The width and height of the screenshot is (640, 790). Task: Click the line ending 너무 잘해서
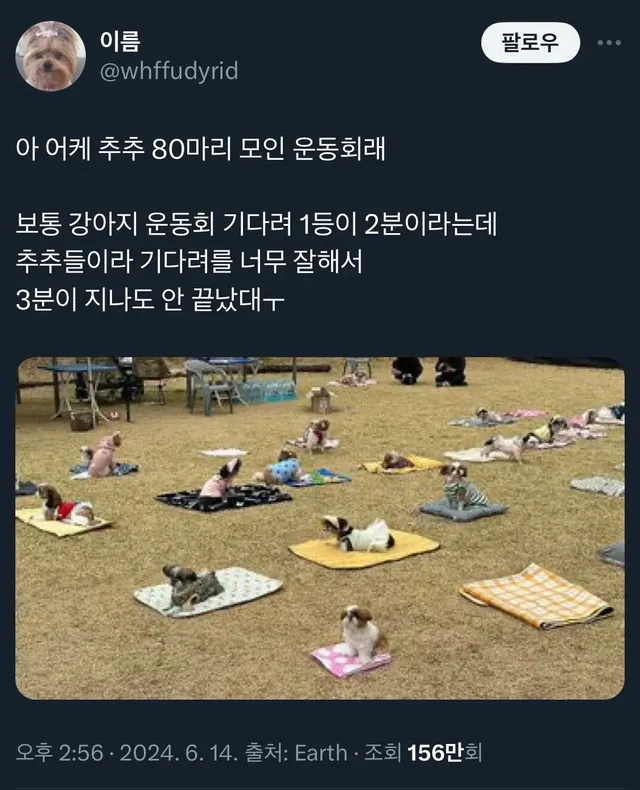pos(189,261)
